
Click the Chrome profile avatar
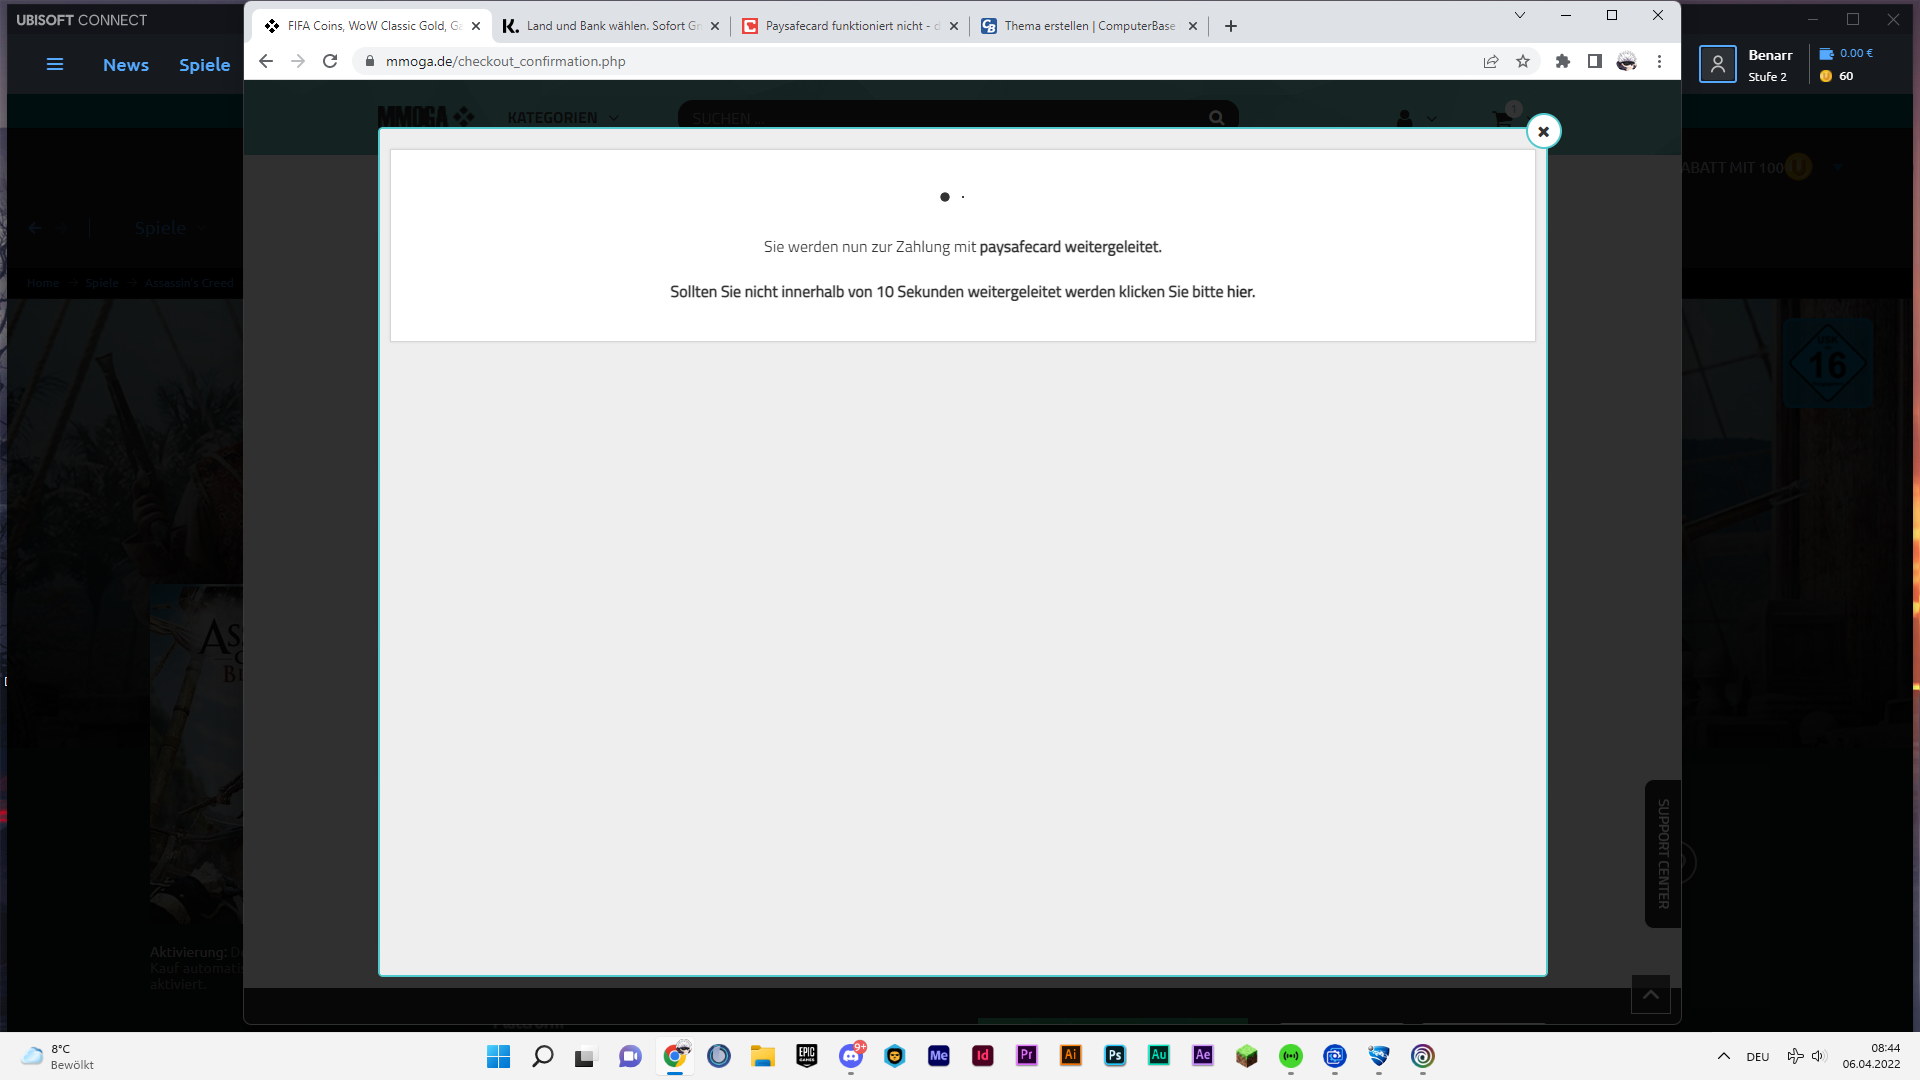pos(1627,61)
